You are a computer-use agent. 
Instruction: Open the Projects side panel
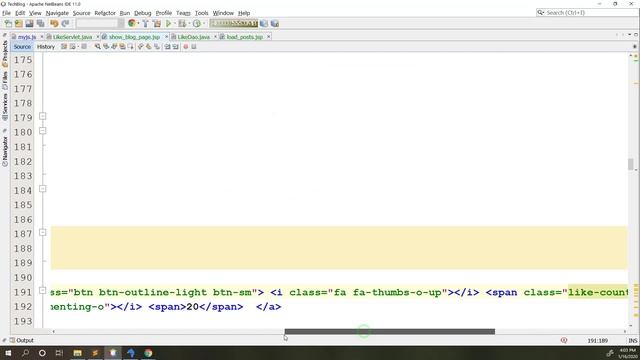tap(5, 53)
